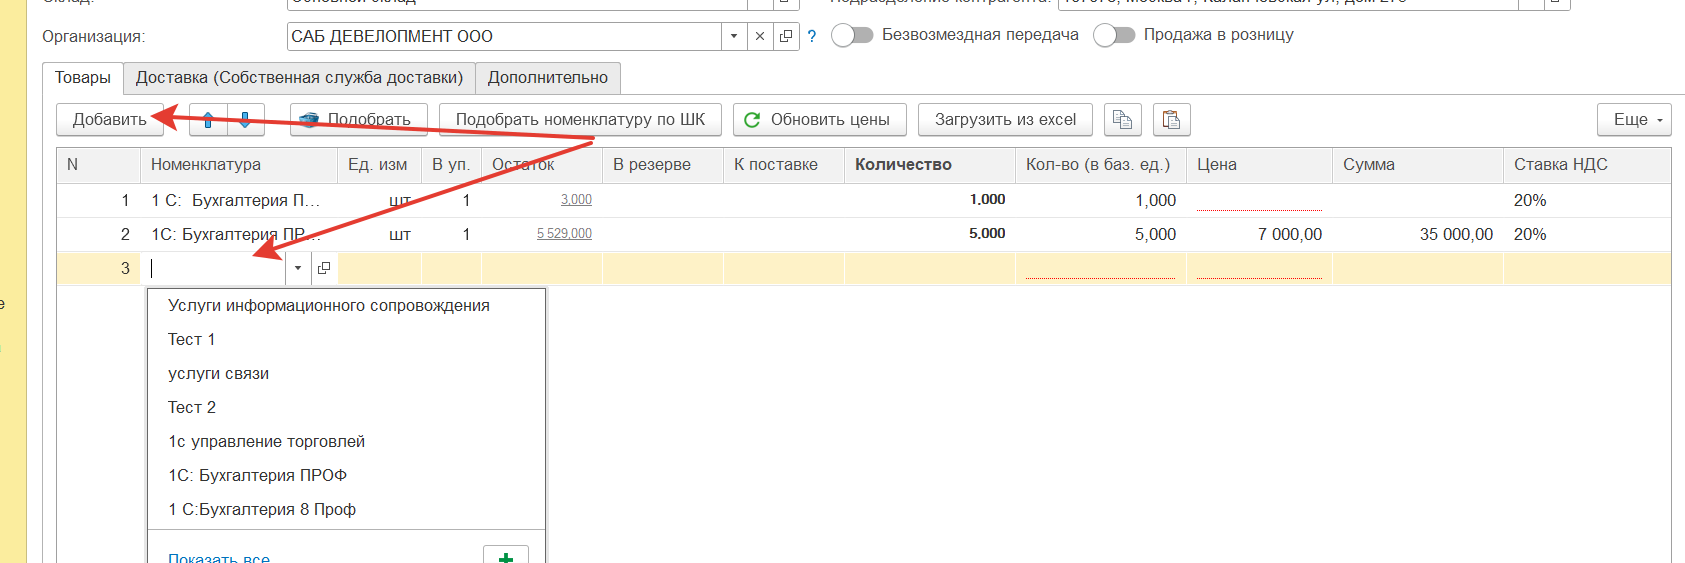Open the Организация record icon
This screenshot has width=1685, height=563.
tap(786, 36)
